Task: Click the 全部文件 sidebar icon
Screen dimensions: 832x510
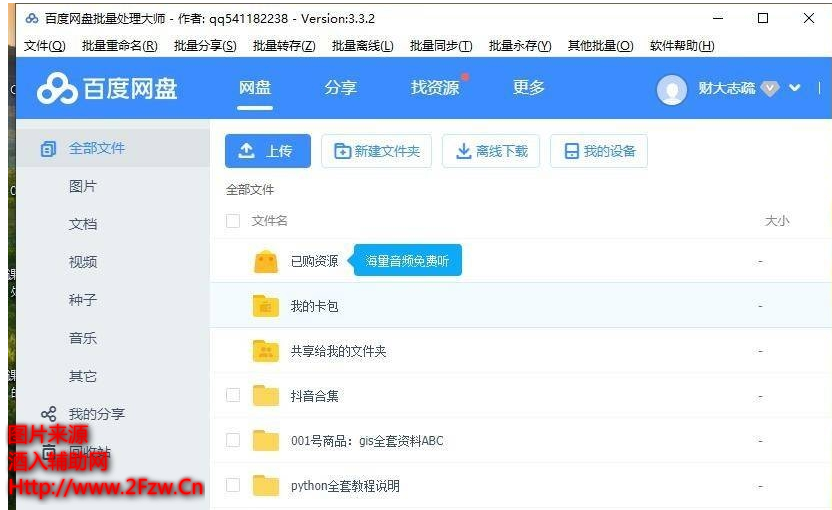Action: coord(48,149)
